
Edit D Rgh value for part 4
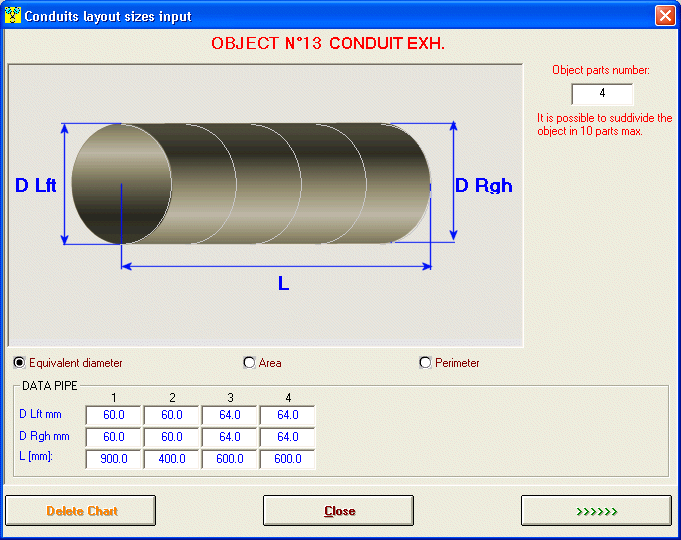pyautogui.click(x=288, y=437)
